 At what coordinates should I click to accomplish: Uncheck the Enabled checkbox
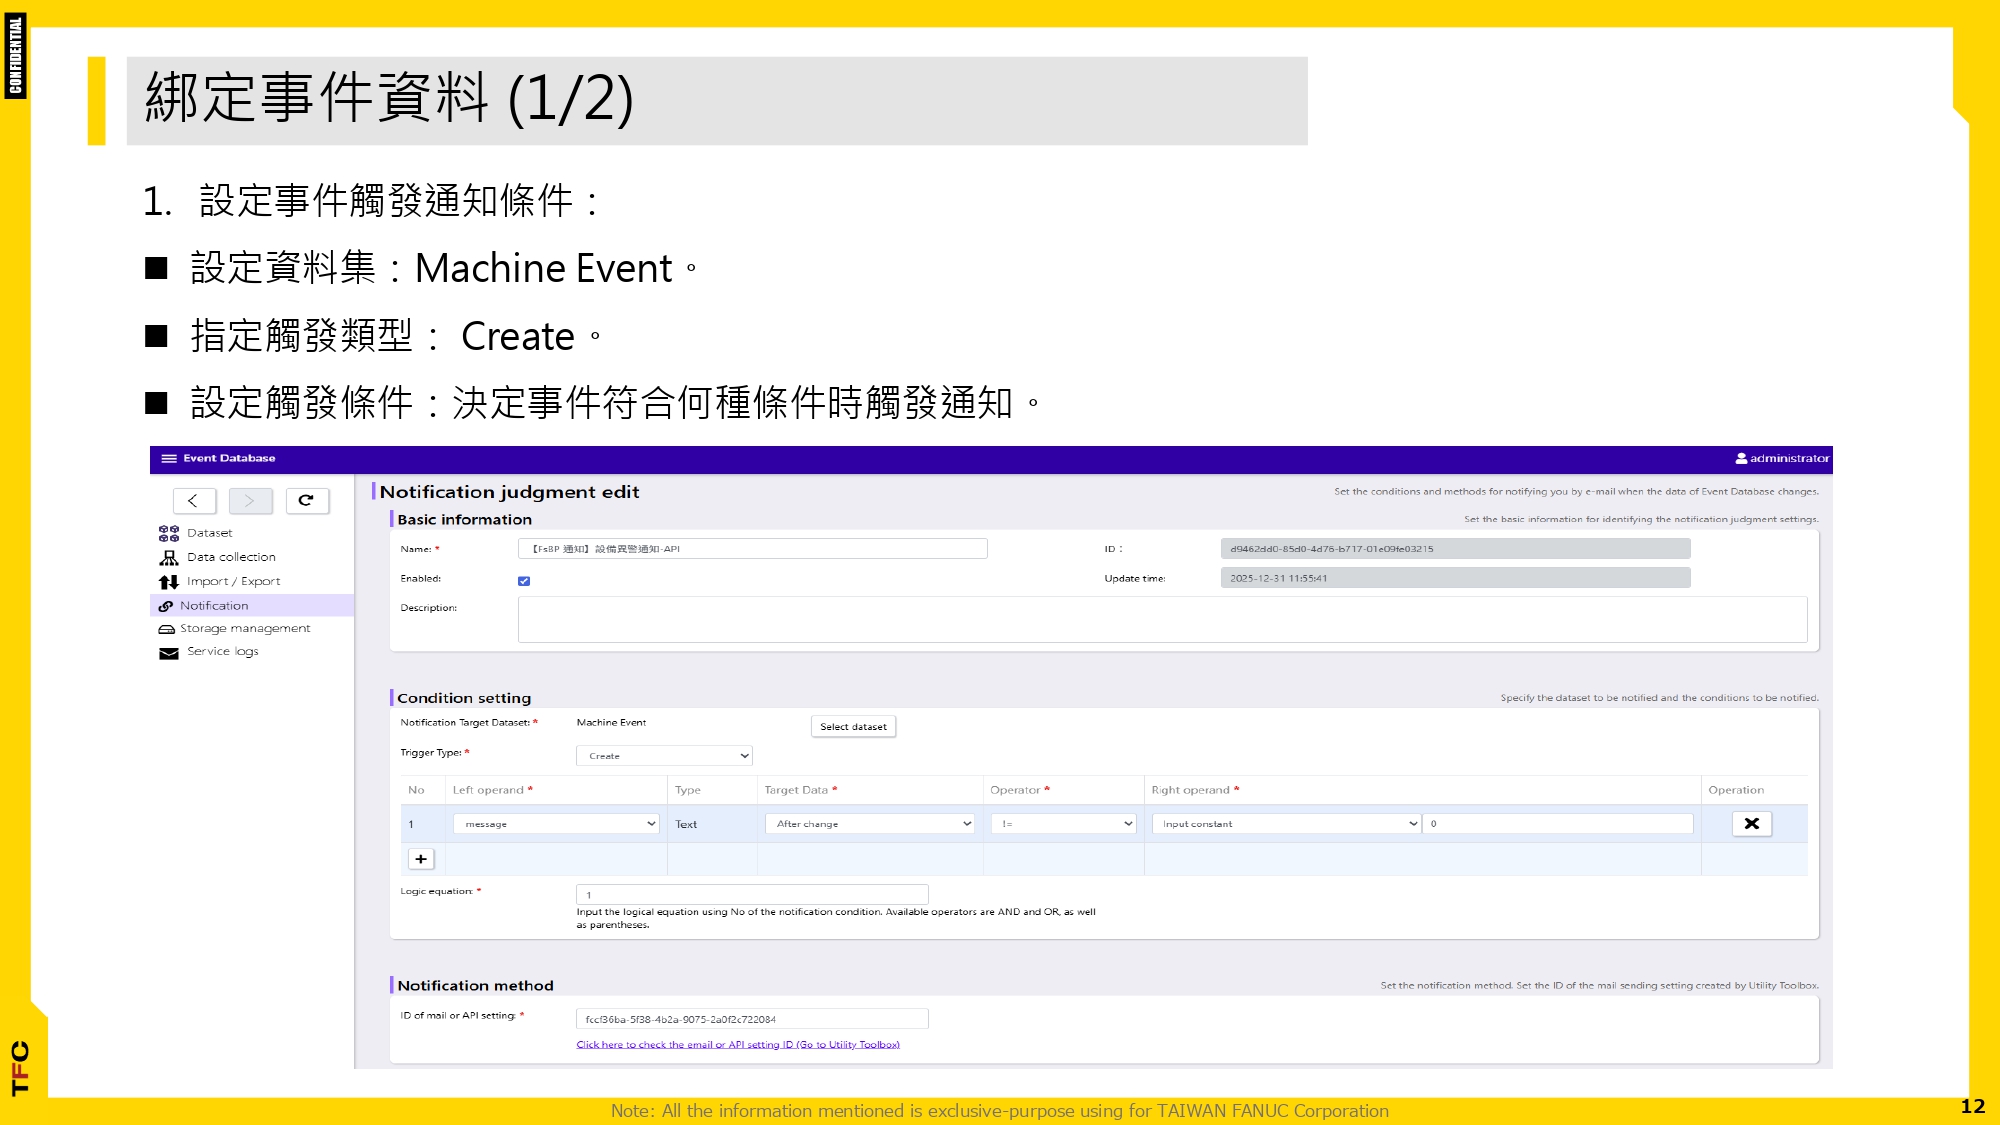525,579
